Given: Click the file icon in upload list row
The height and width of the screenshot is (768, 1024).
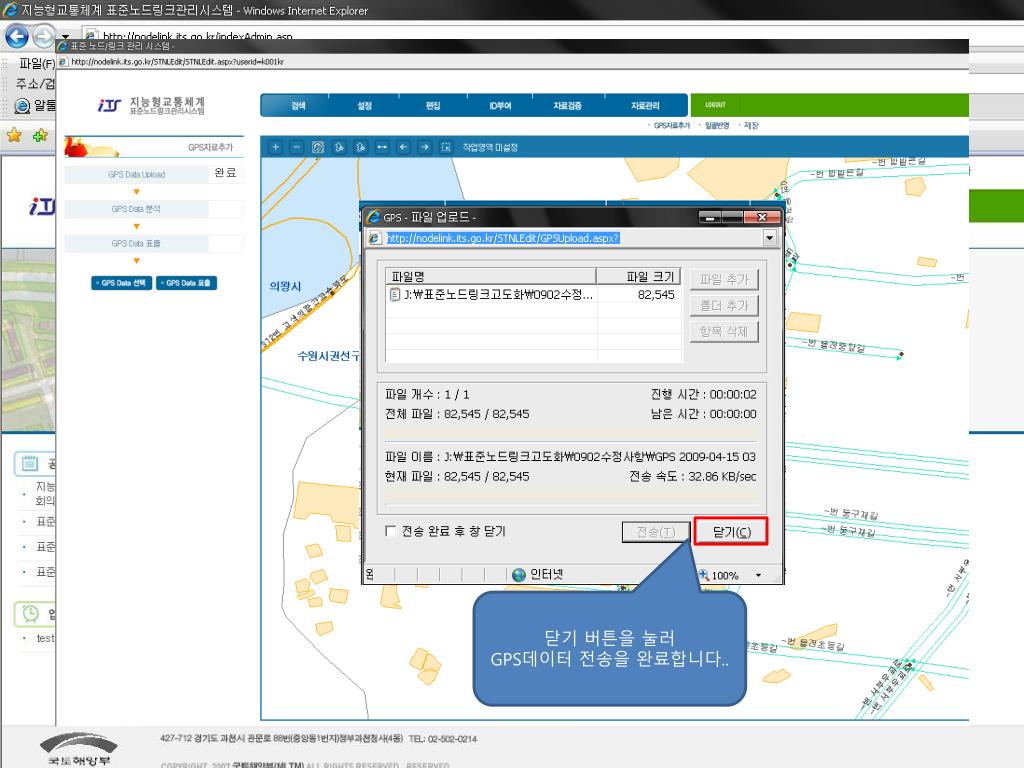Looking at the screenshot, I should point(394,295).
